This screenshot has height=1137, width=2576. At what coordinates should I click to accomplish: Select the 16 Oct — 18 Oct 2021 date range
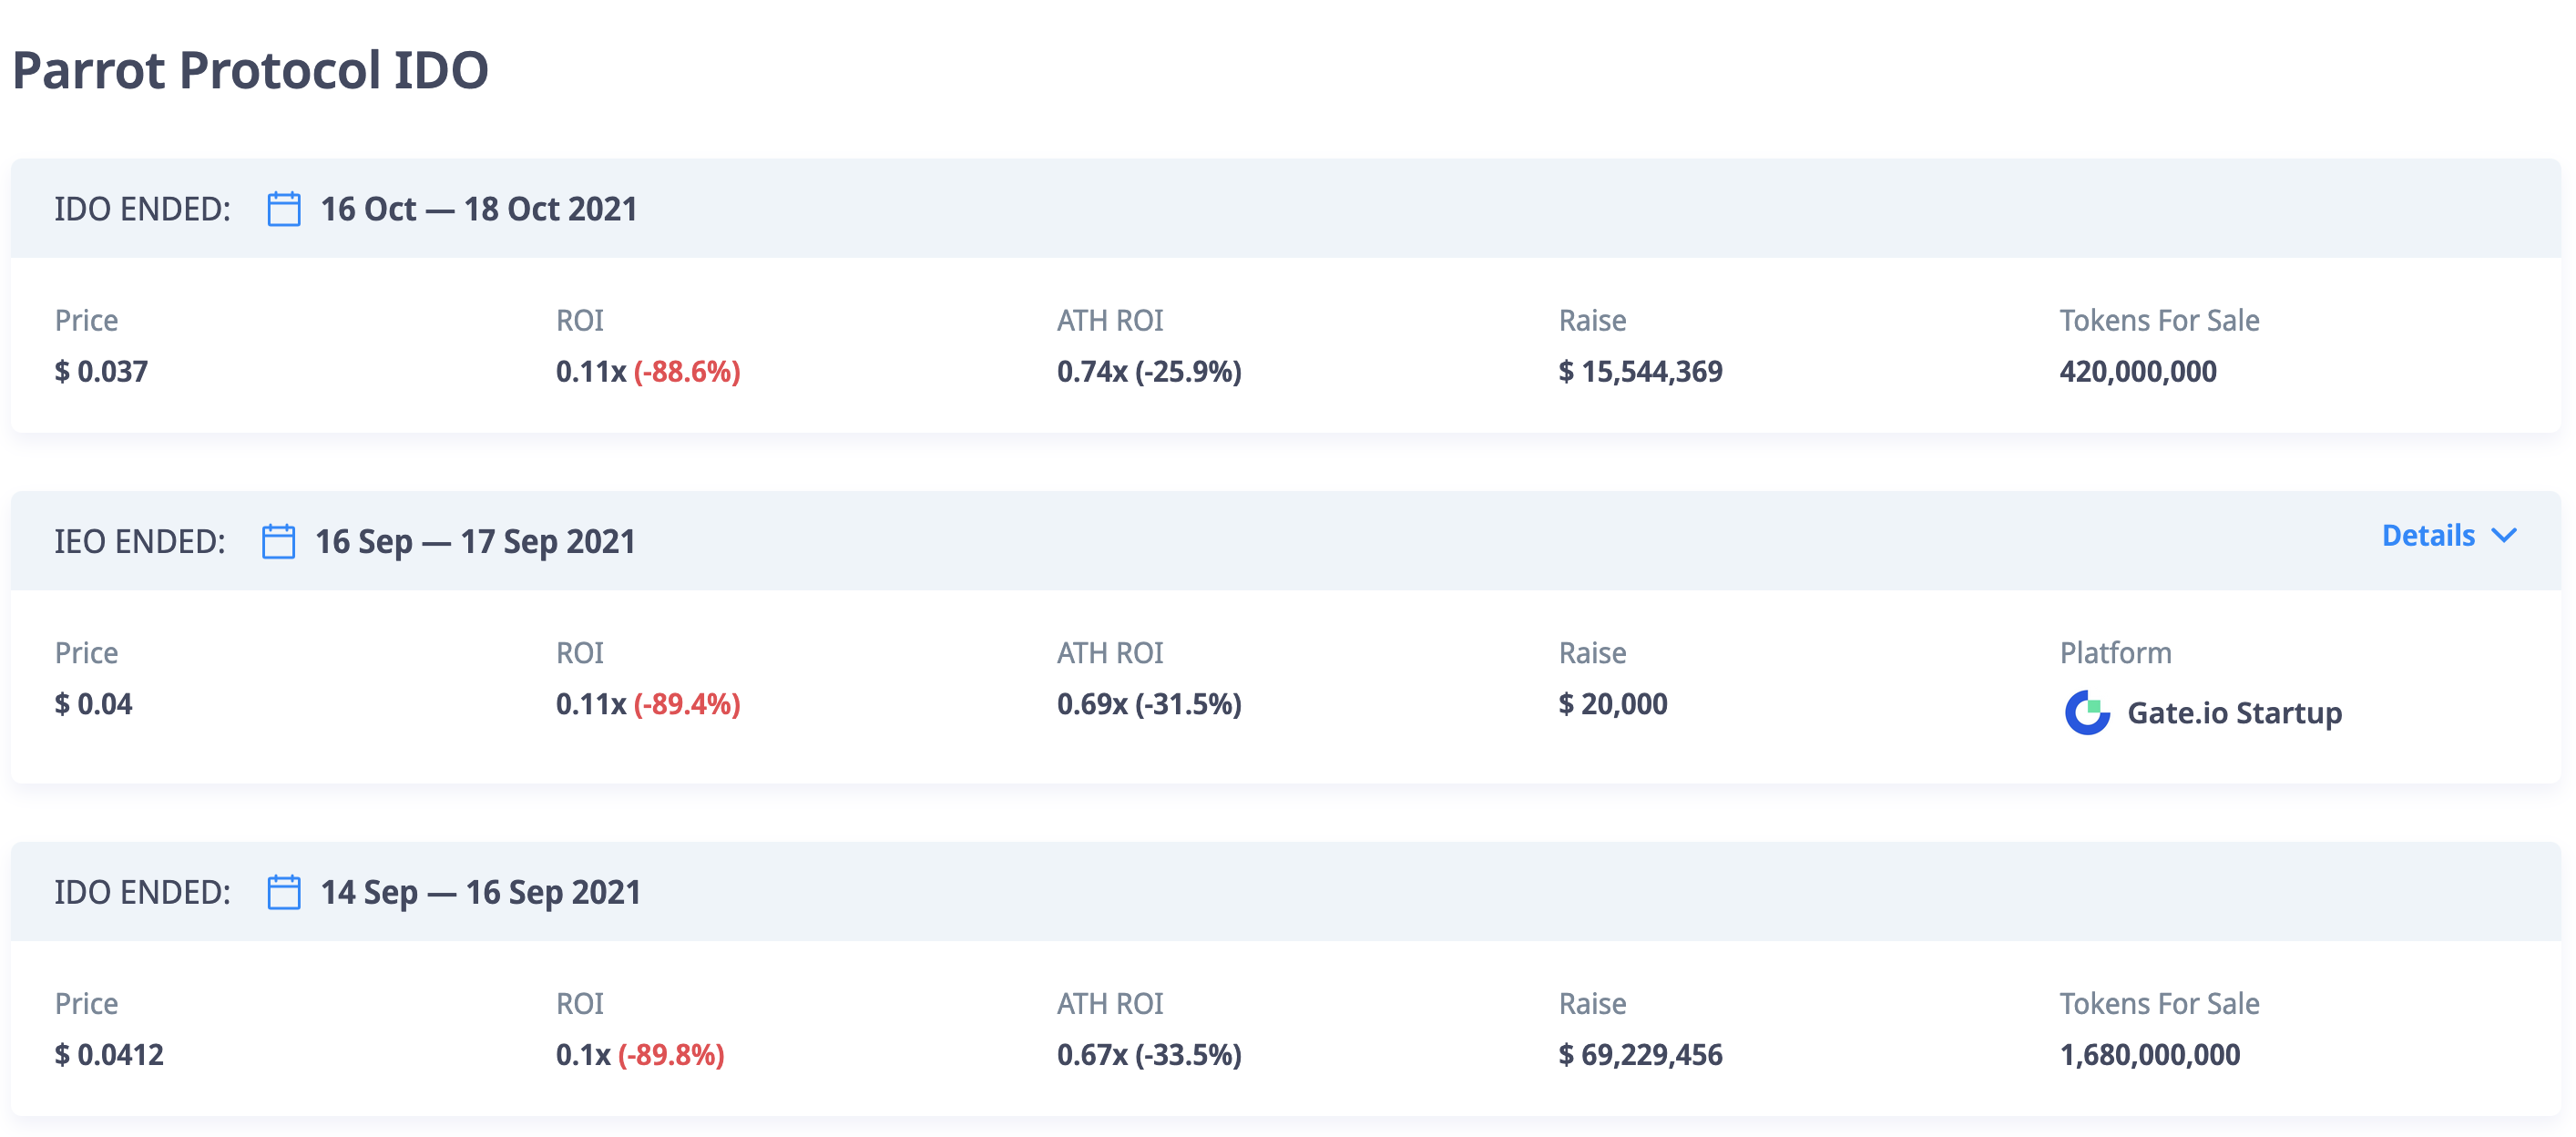(478, 209)
